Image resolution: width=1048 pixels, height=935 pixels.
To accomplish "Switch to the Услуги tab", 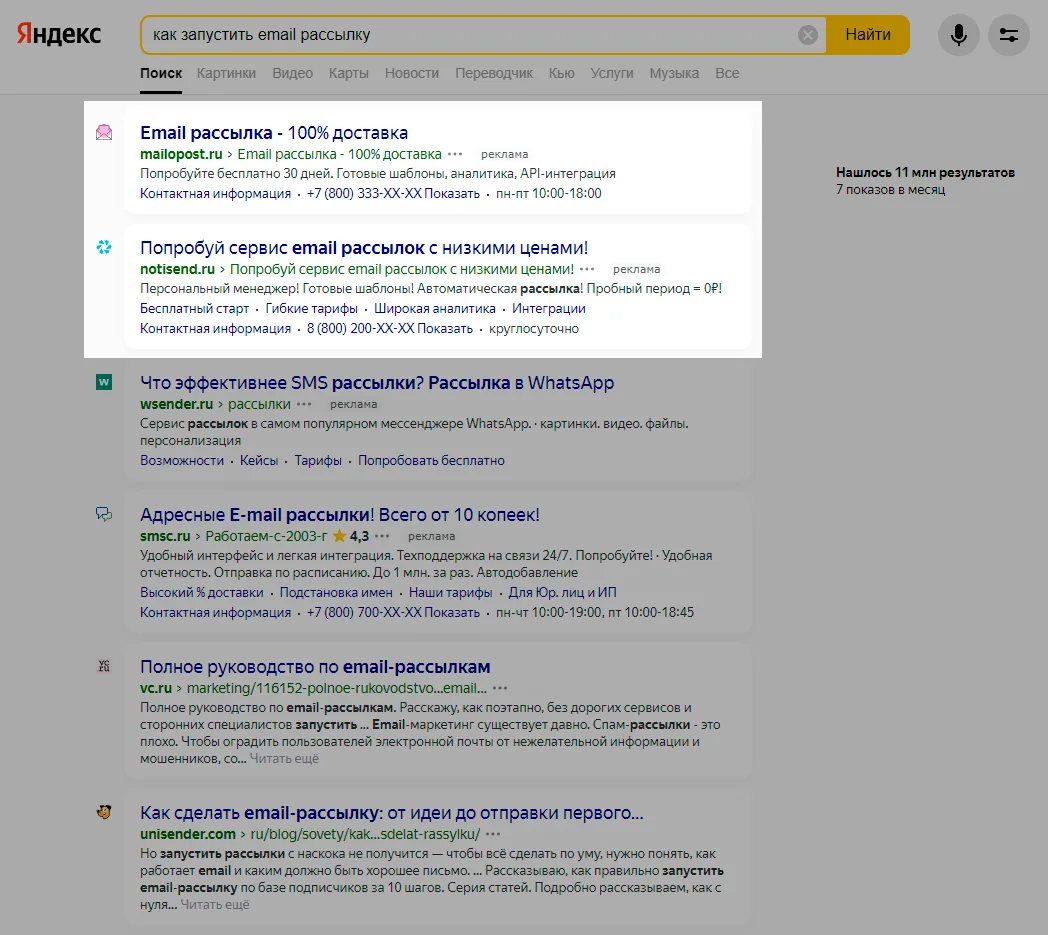I will 612,74.
